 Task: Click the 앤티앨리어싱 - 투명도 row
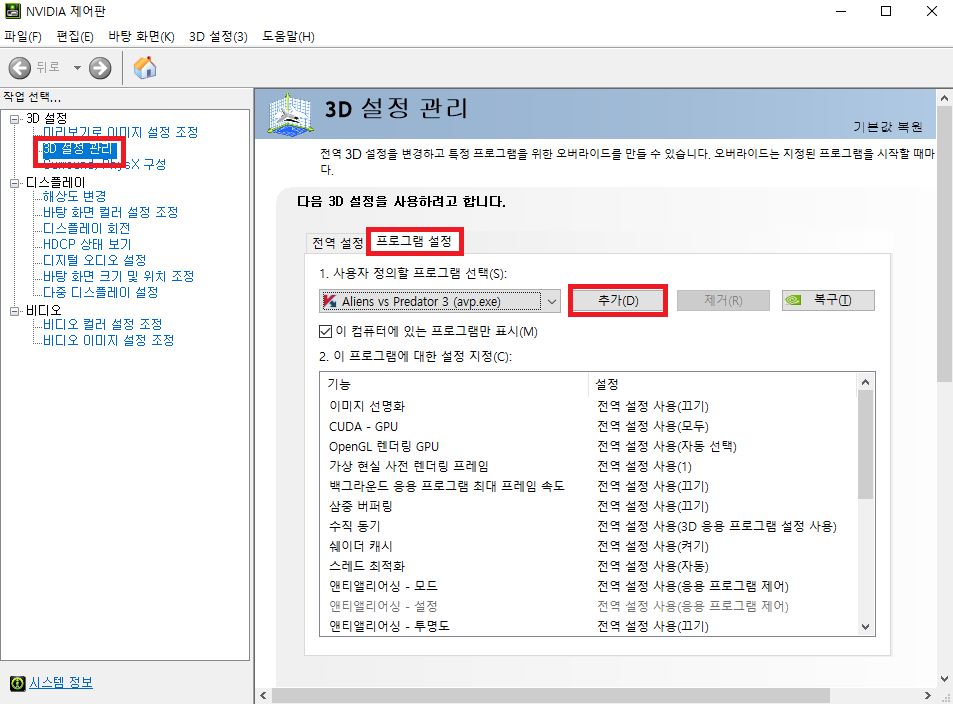pos(589,626)
